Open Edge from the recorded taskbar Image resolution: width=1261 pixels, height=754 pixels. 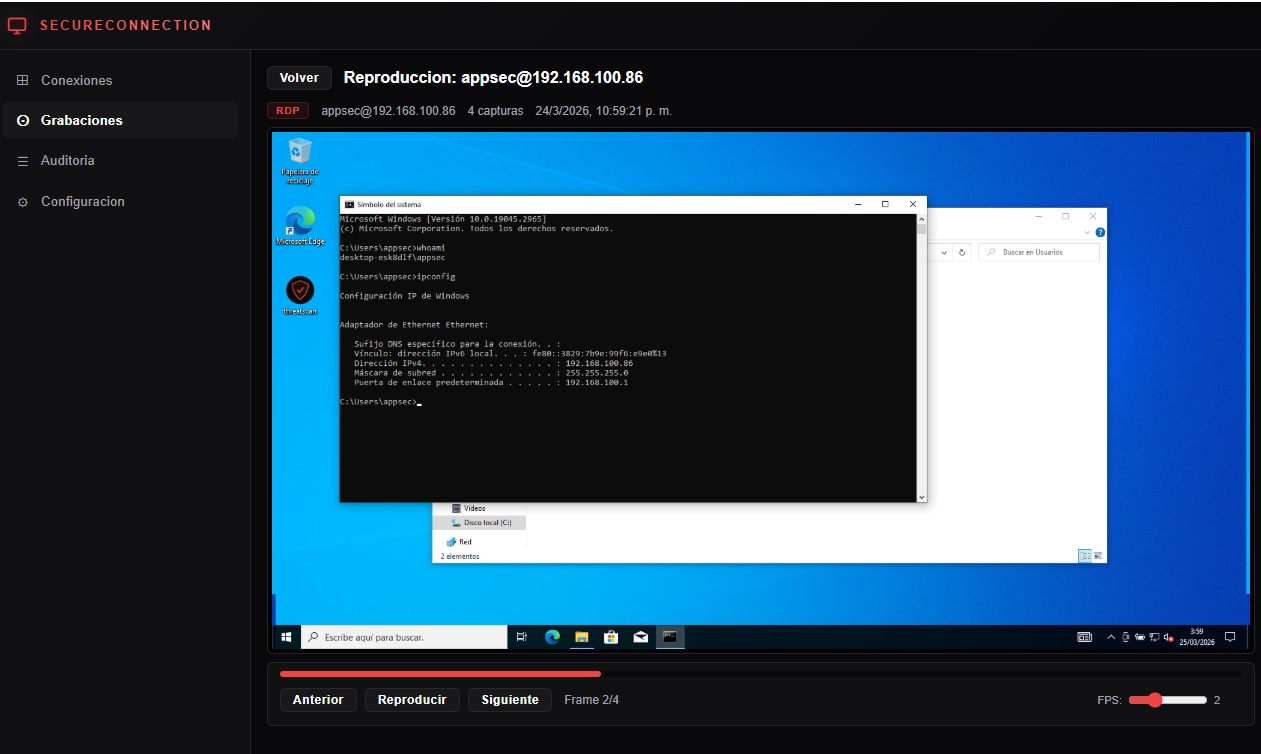pos(552,637)
